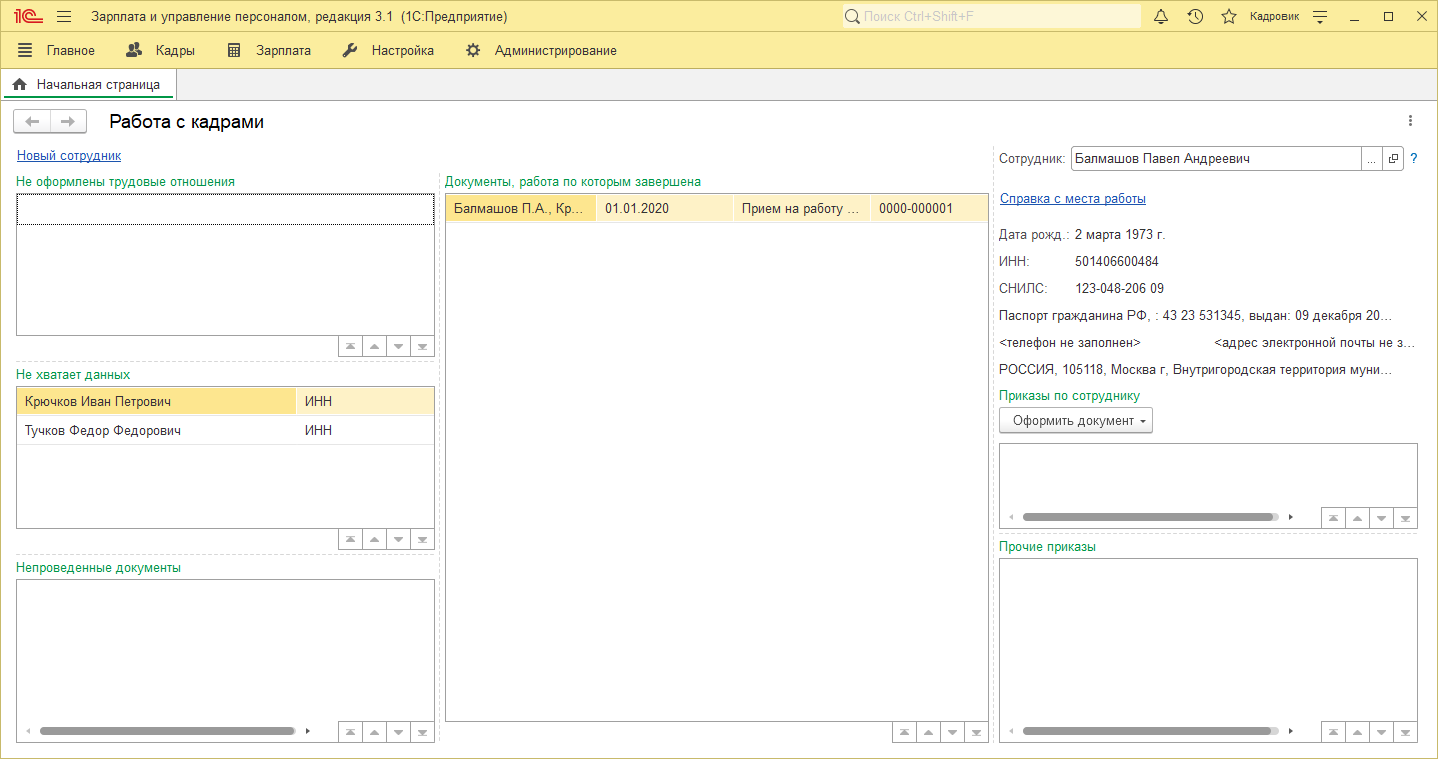Click the back navigation arrow
This screenshot has height=759, width=1438.
[x=32, y=122]
